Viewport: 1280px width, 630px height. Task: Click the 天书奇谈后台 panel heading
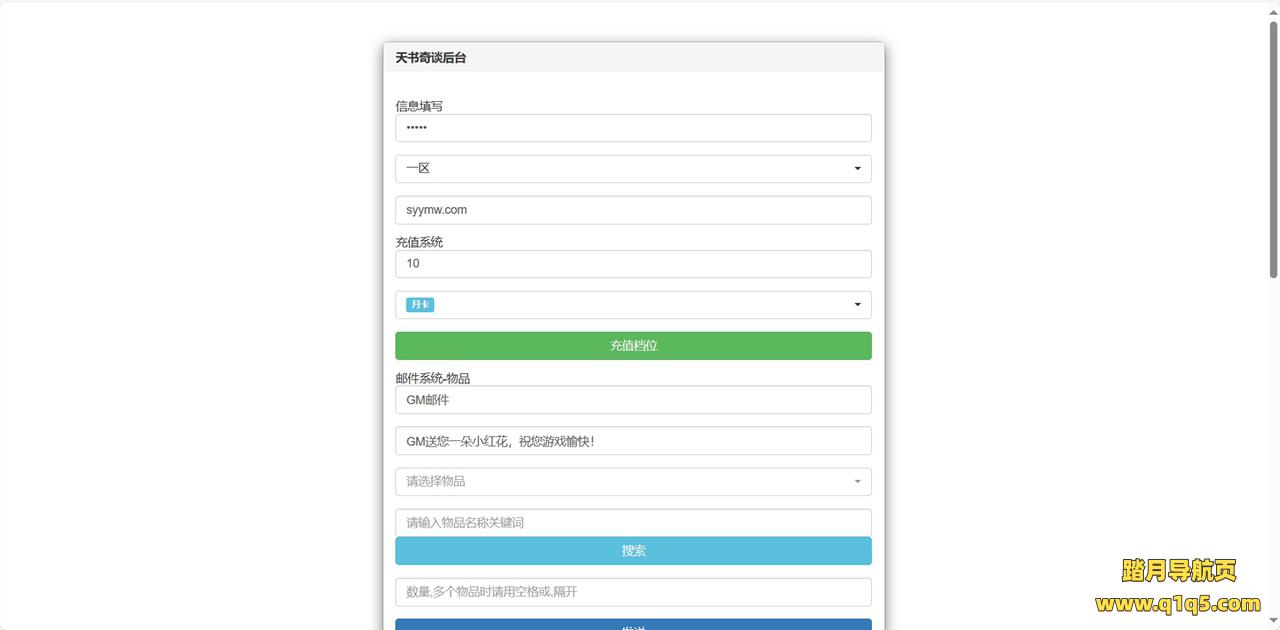431,58
